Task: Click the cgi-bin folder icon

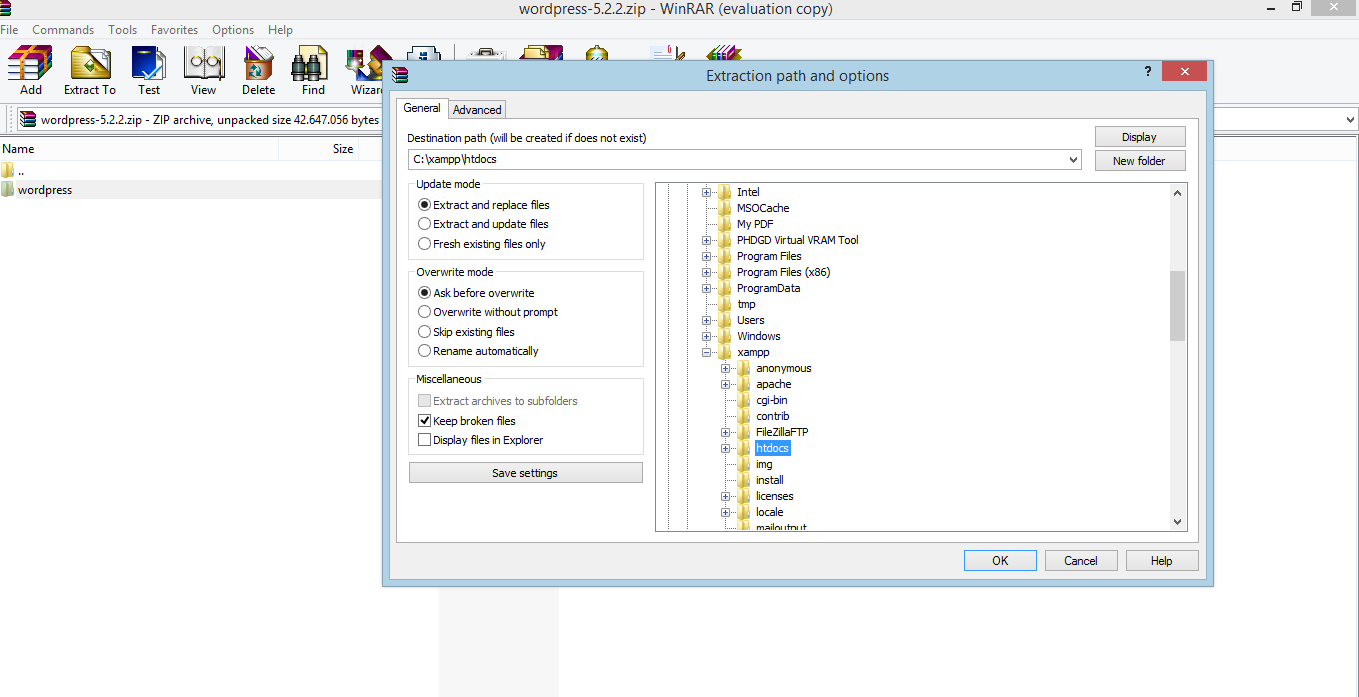Action: click(x=744, y=400)
